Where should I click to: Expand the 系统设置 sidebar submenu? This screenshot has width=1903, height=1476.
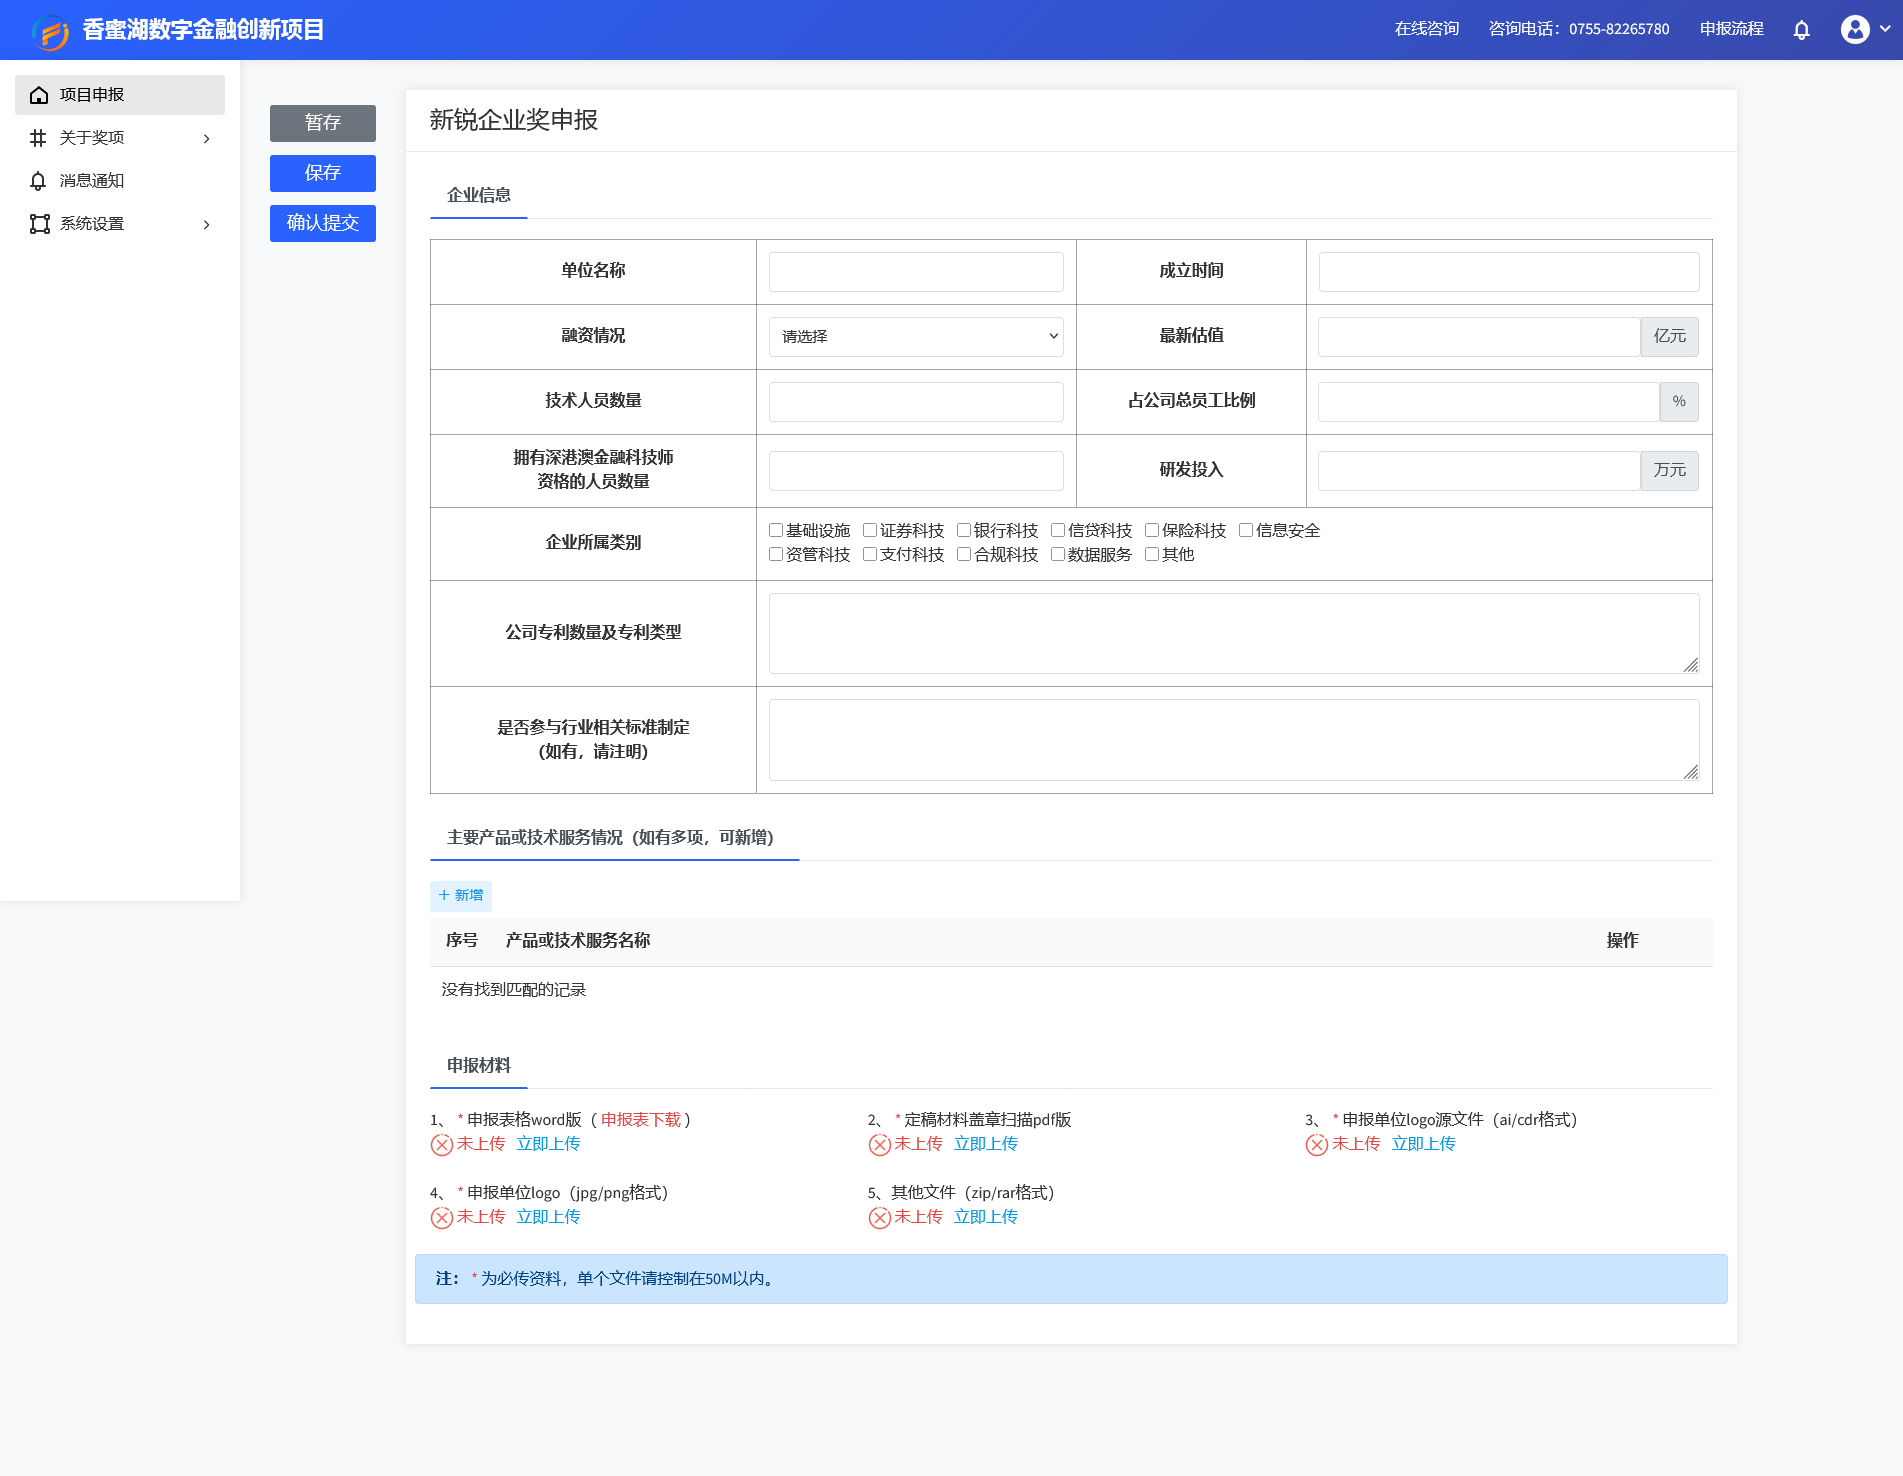coord(206,224)
